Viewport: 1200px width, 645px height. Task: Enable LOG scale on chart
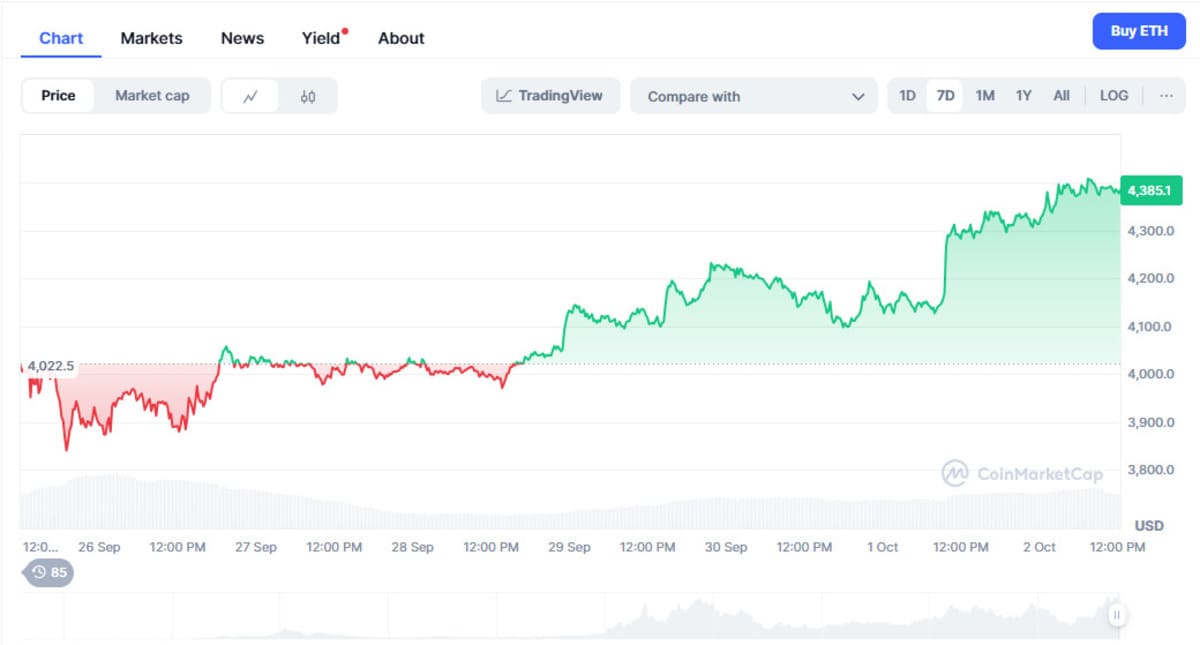point(1113,96)
